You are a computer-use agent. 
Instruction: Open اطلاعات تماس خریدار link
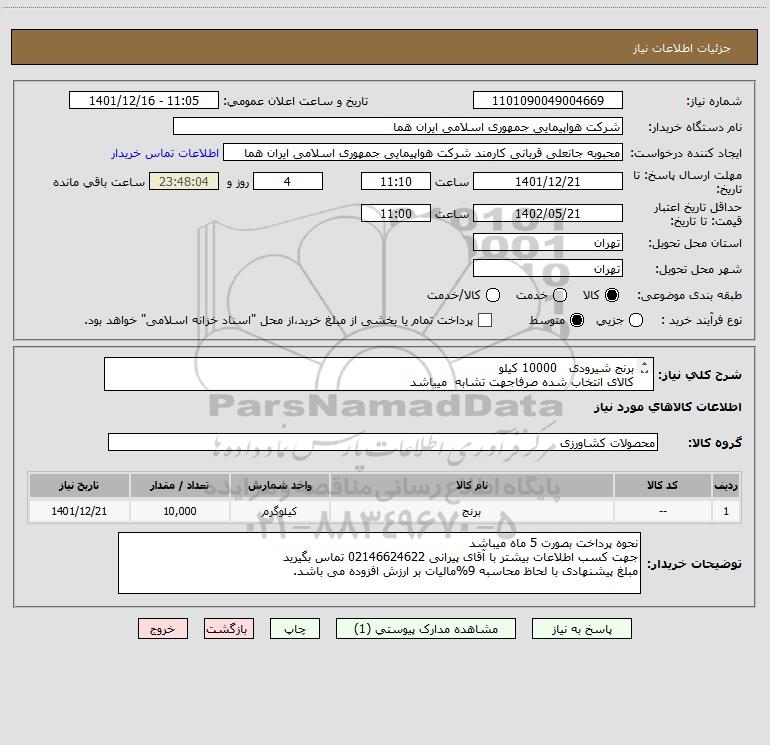(165, 153)
